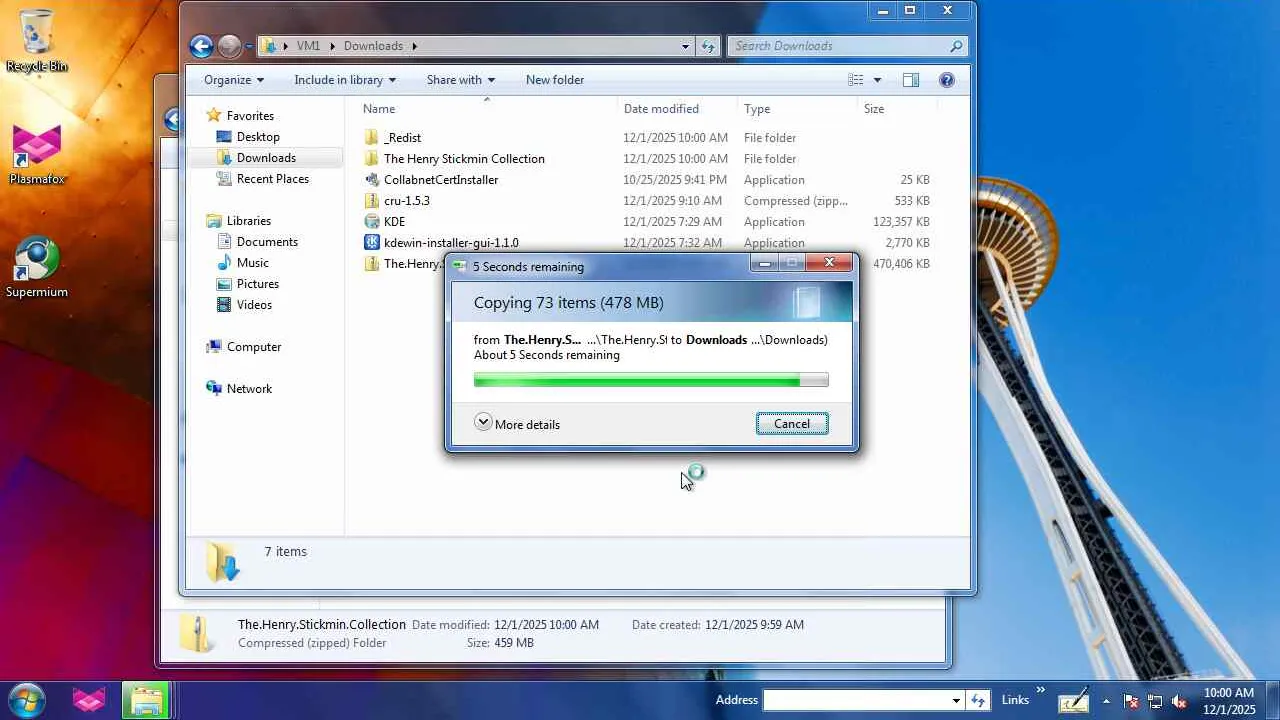This screenshot has width=1280, height=720.
Task: Show hidden tray icons arrow
Action: [x=1106, y=700]
